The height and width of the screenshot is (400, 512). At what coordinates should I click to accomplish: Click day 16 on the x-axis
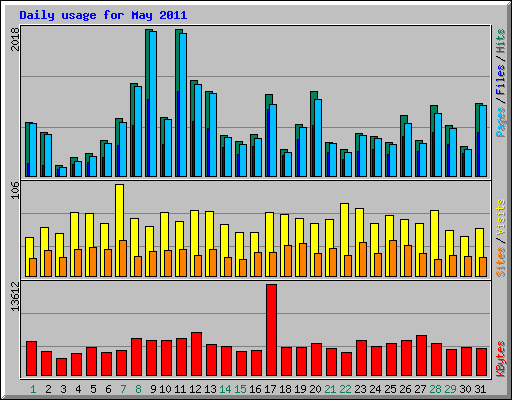coord(255,389)
